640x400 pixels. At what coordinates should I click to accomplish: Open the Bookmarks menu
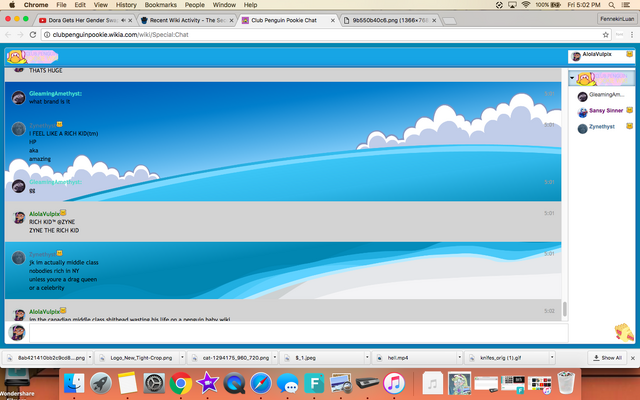(x=161, y=5)
